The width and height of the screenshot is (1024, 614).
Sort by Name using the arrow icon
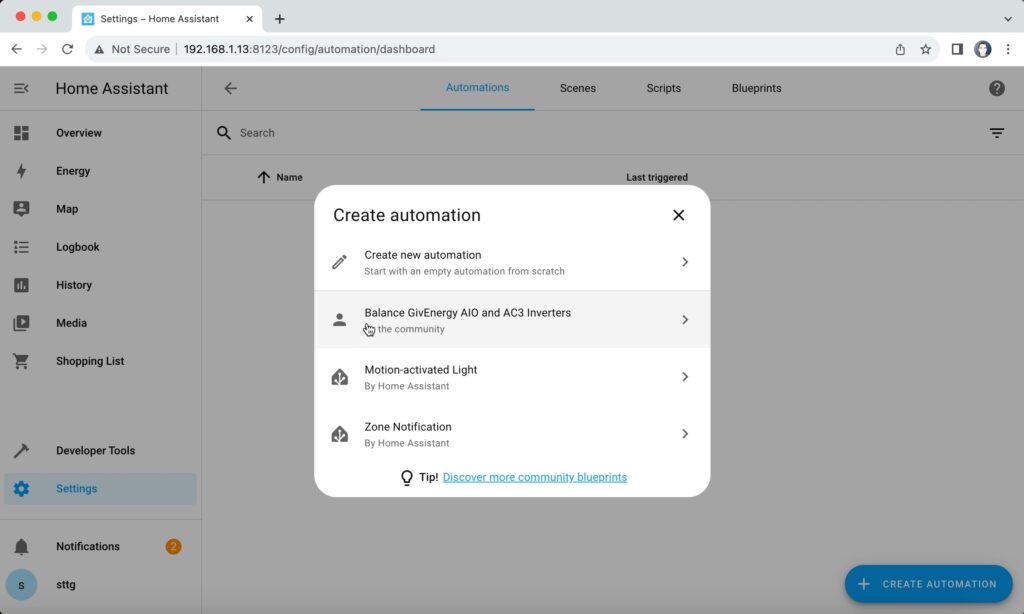263,178
